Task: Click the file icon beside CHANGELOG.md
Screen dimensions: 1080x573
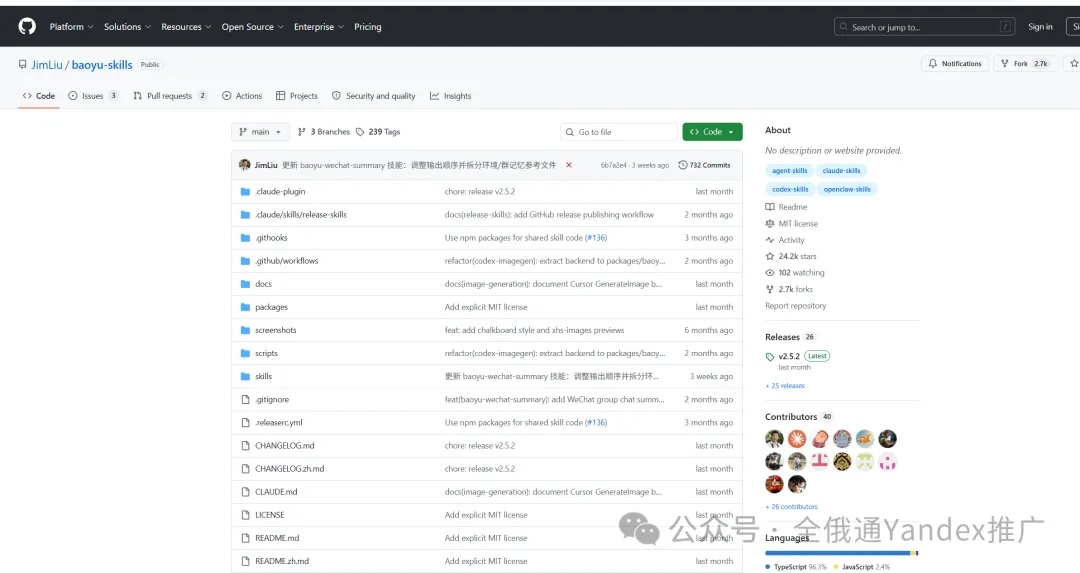Action: pos(245,446)
